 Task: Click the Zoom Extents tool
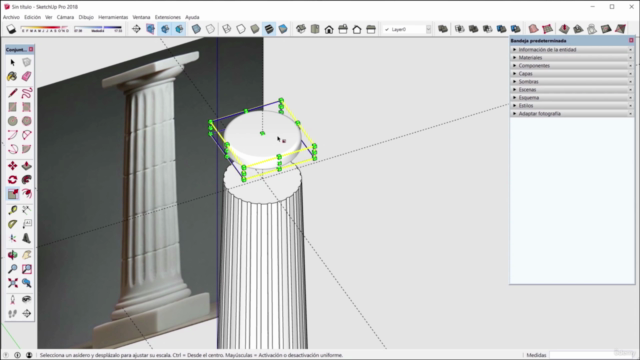[x=13, y=283]
